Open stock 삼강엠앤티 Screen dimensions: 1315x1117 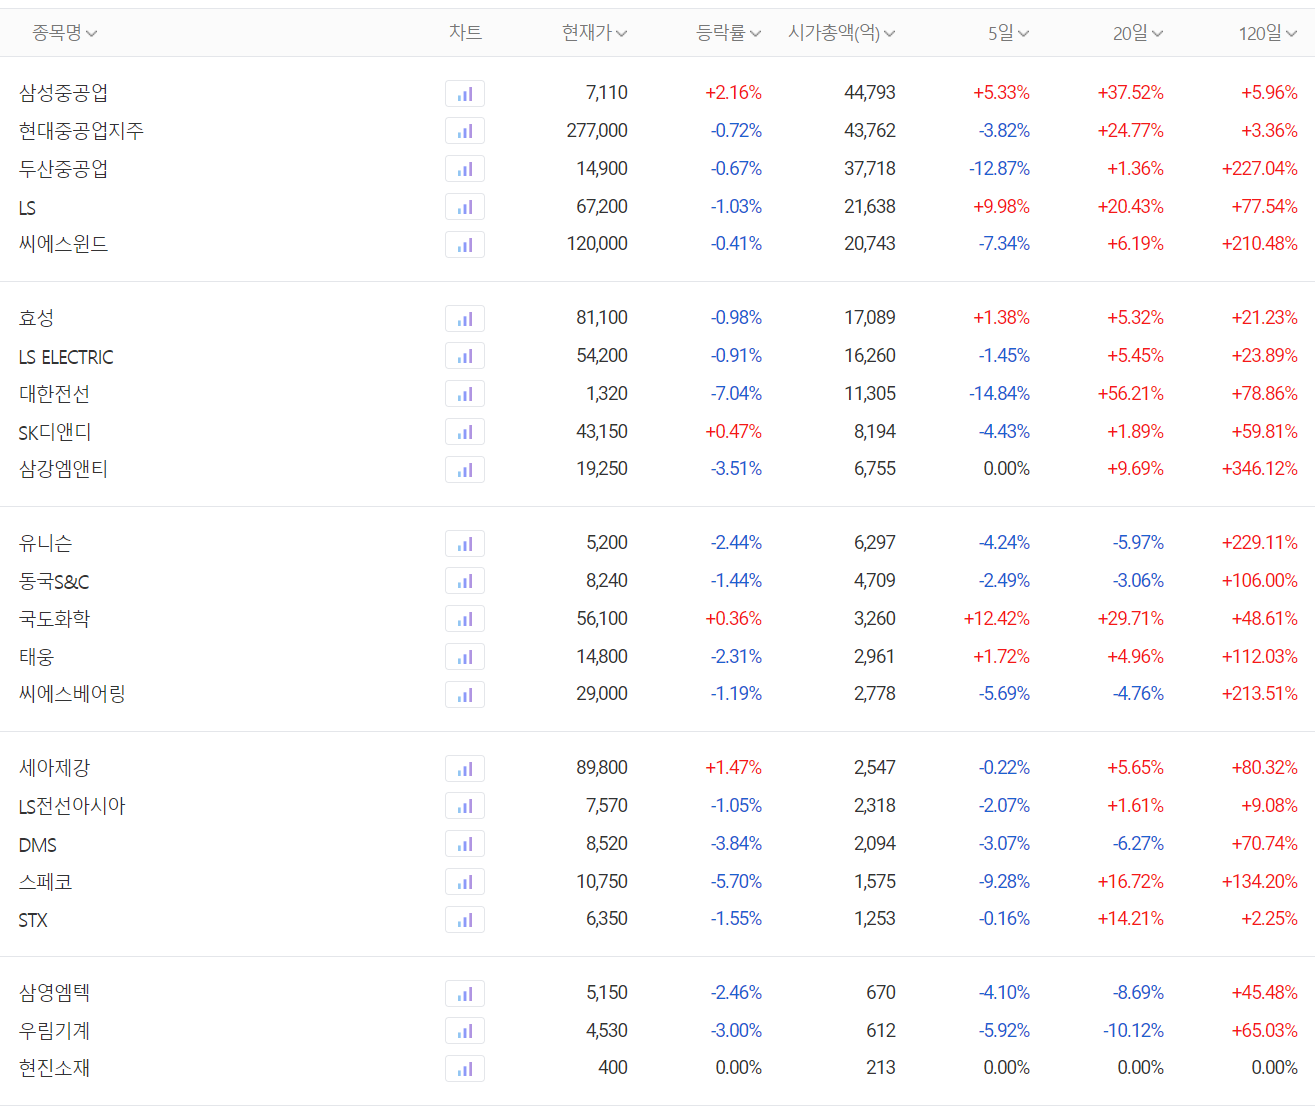tap(63, 469)
